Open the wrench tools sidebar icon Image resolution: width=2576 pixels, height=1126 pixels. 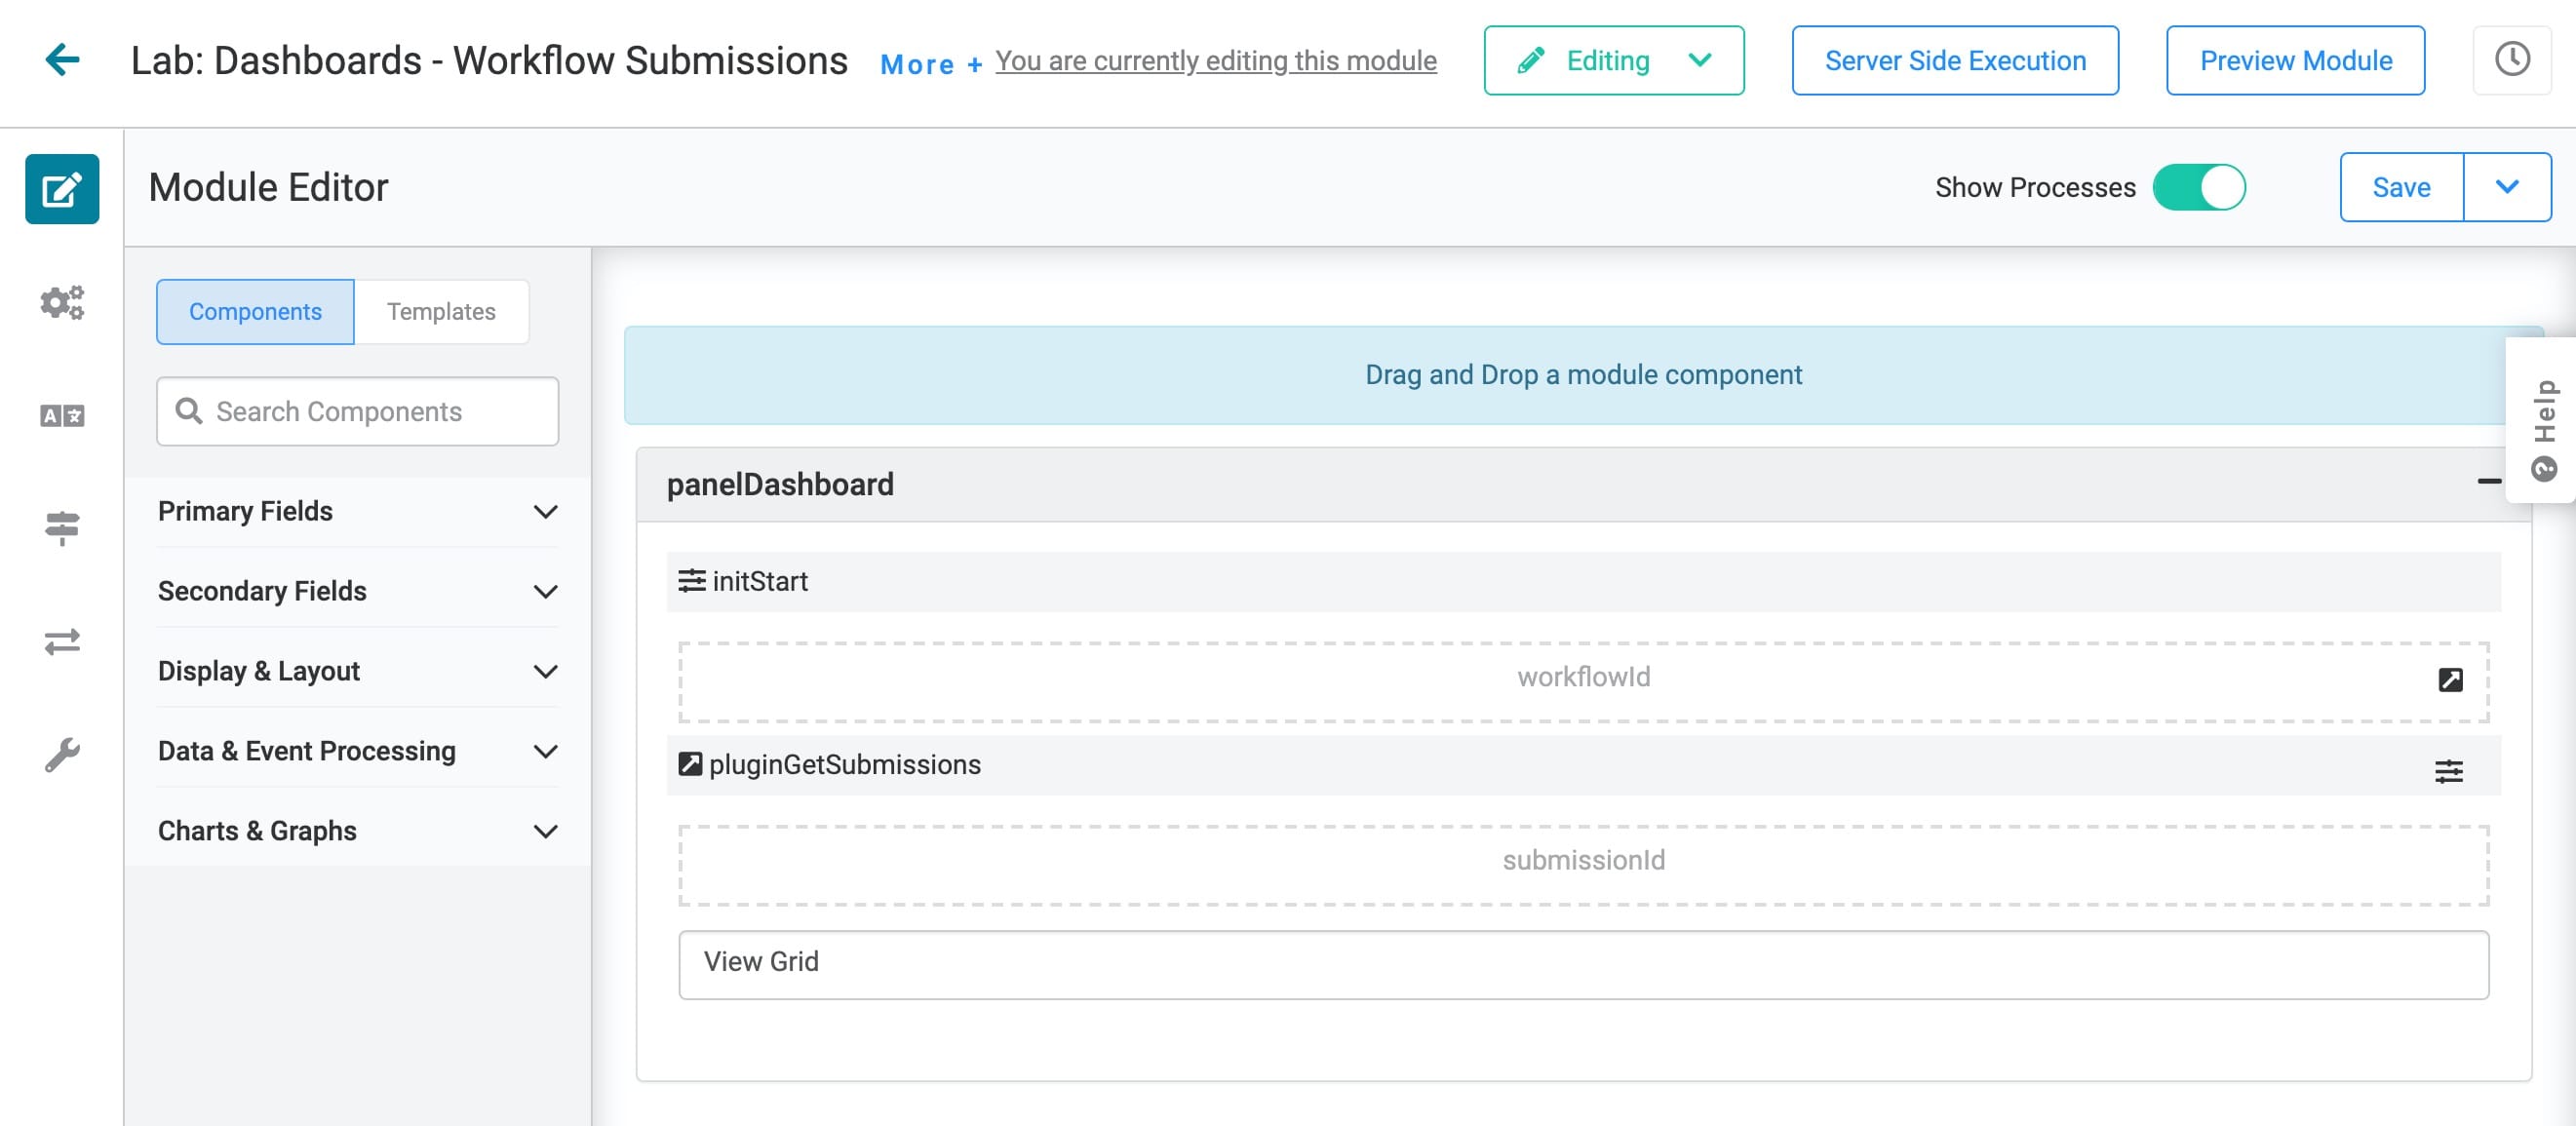[62, 754]
